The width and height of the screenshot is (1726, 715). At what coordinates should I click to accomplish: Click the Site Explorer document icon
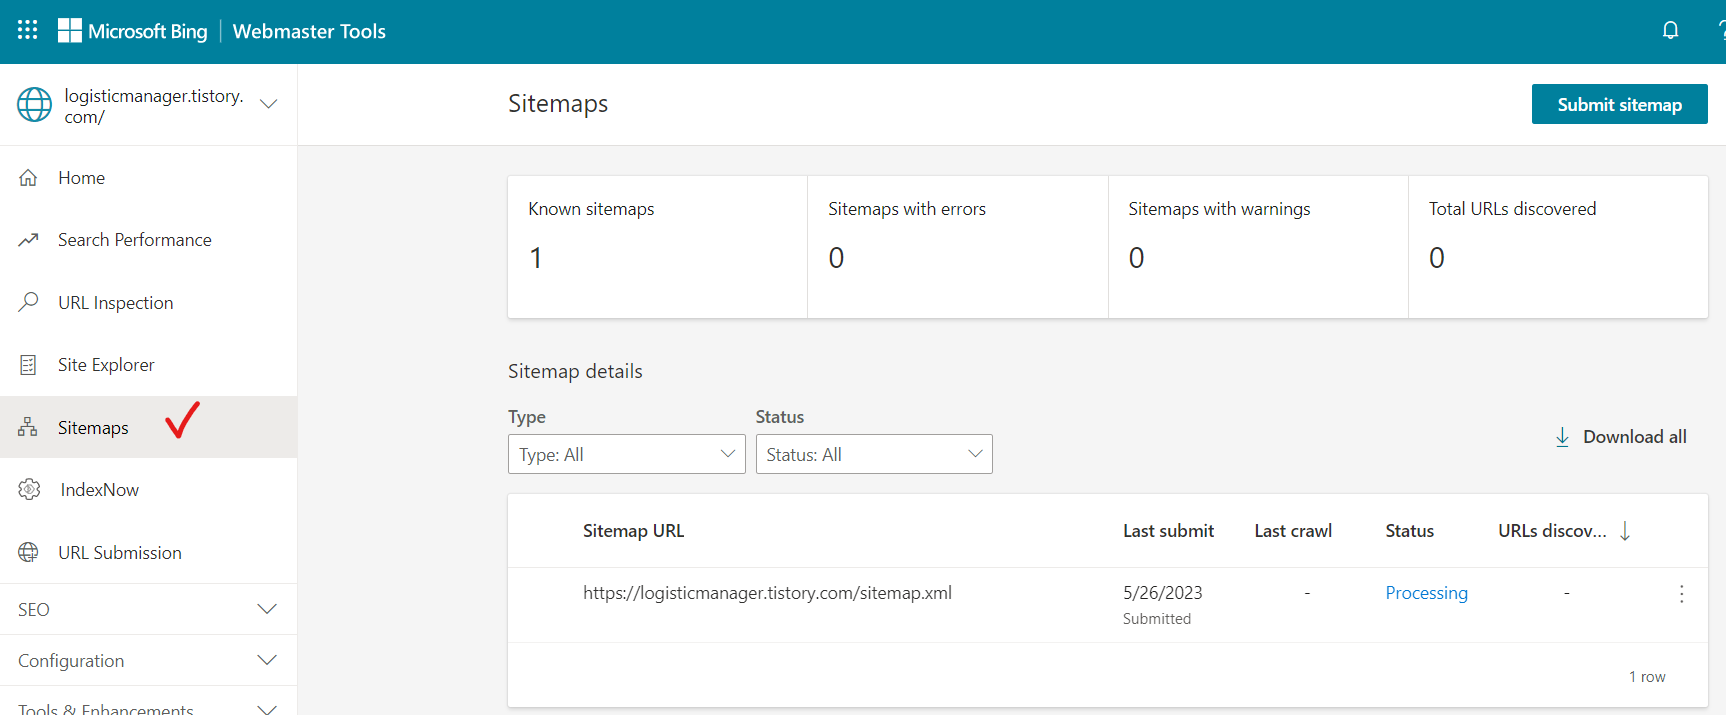(28, 365)
